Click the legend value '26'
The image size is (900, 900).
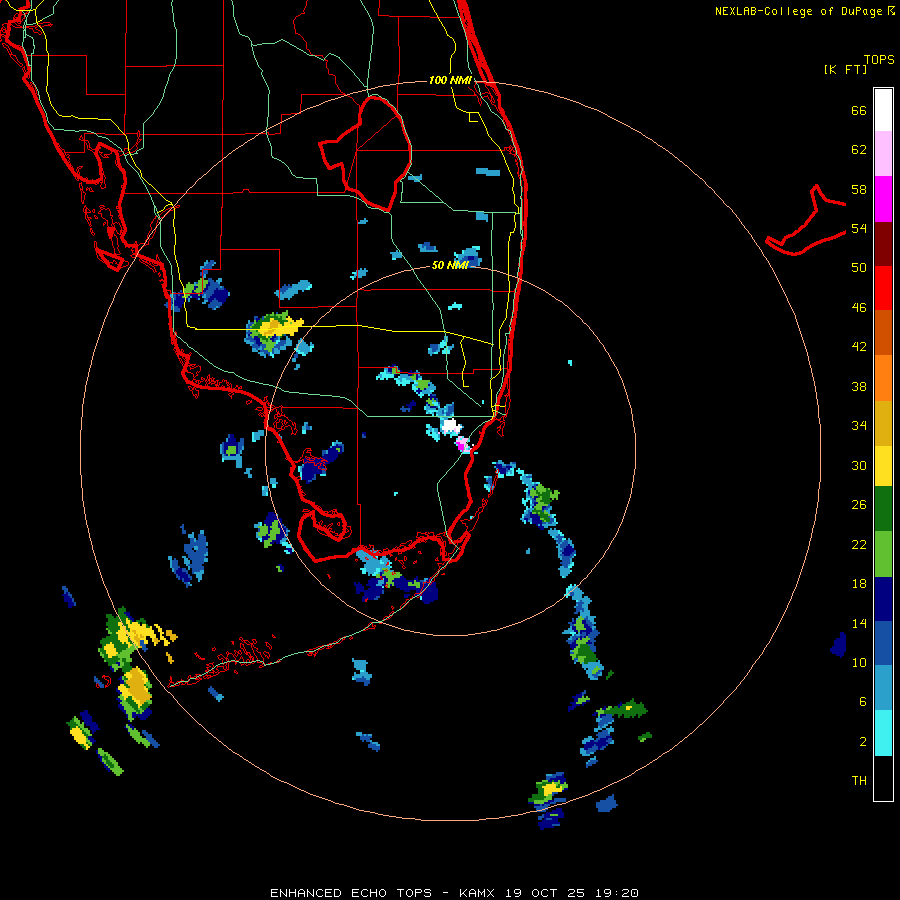[x=859, y=505]
